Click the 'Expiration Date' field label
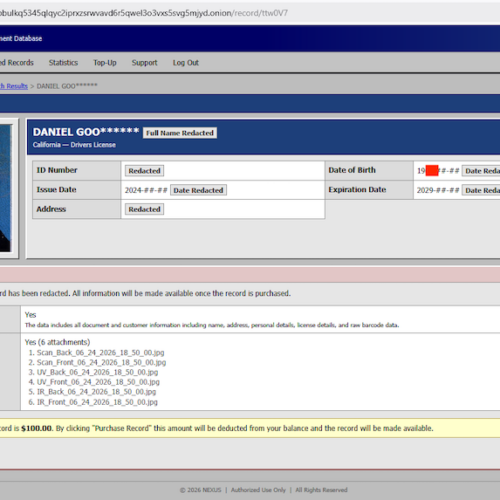Image resolution: width=500 pixels, height=500 pixels. click(357, 189)
